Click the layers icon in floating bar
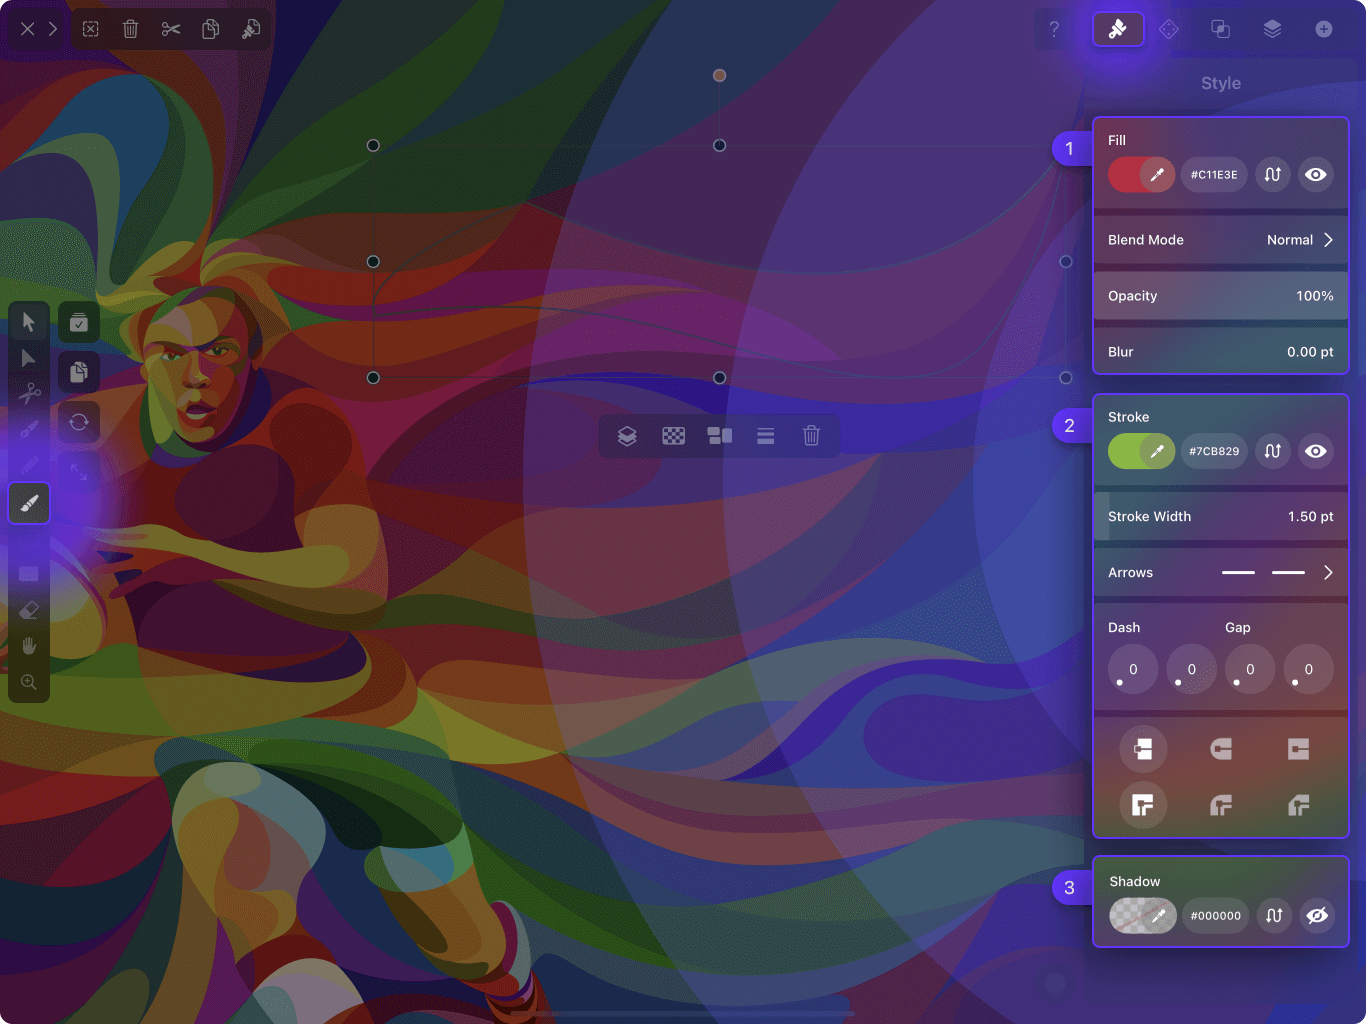This screenshot has width=1366, height=1024. (627, 436)
